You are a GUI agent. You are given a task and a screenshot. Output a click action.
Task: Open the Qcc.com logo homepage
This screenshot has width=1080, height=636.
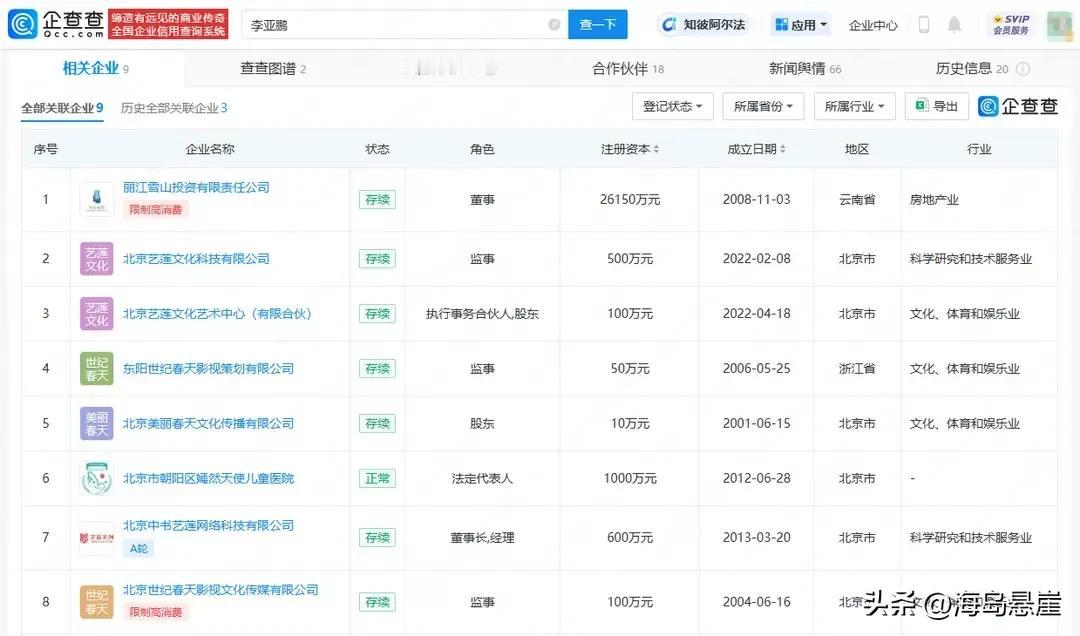[x=56, y=24]
